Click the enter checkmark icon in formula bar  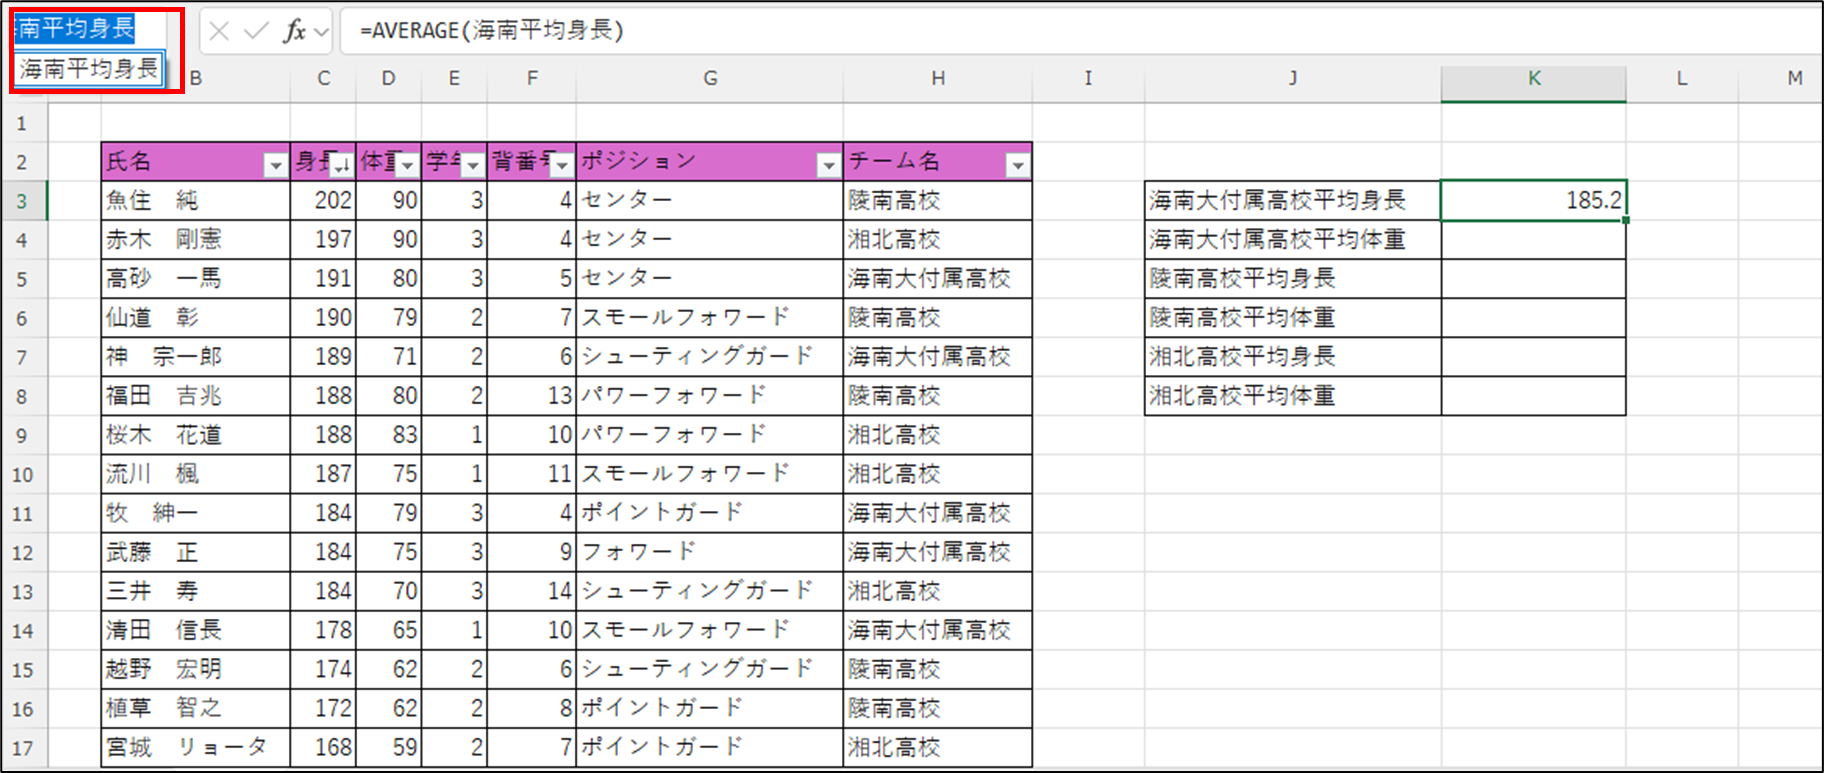[x=256, y=31]
